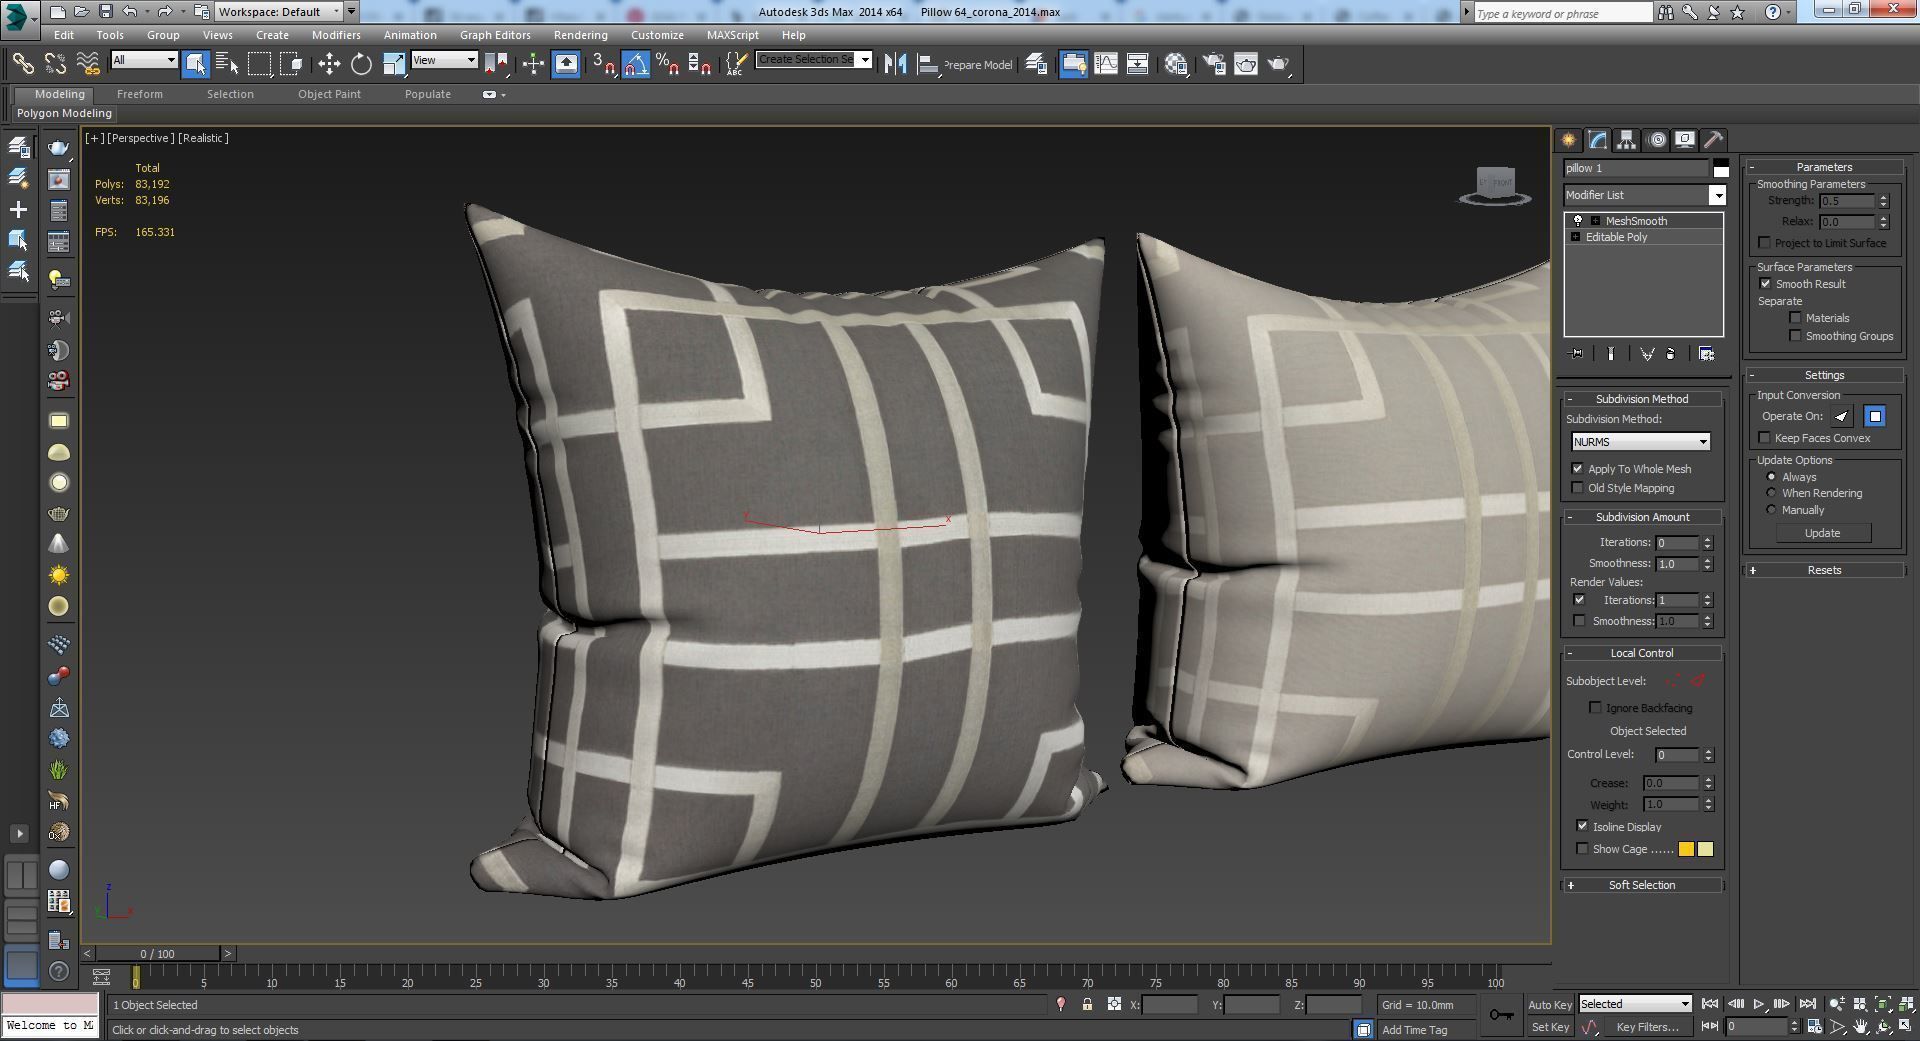Screen dimensions: 1920x1041
Task: Select Manually update option
Action: click(x=1772, y=510)
